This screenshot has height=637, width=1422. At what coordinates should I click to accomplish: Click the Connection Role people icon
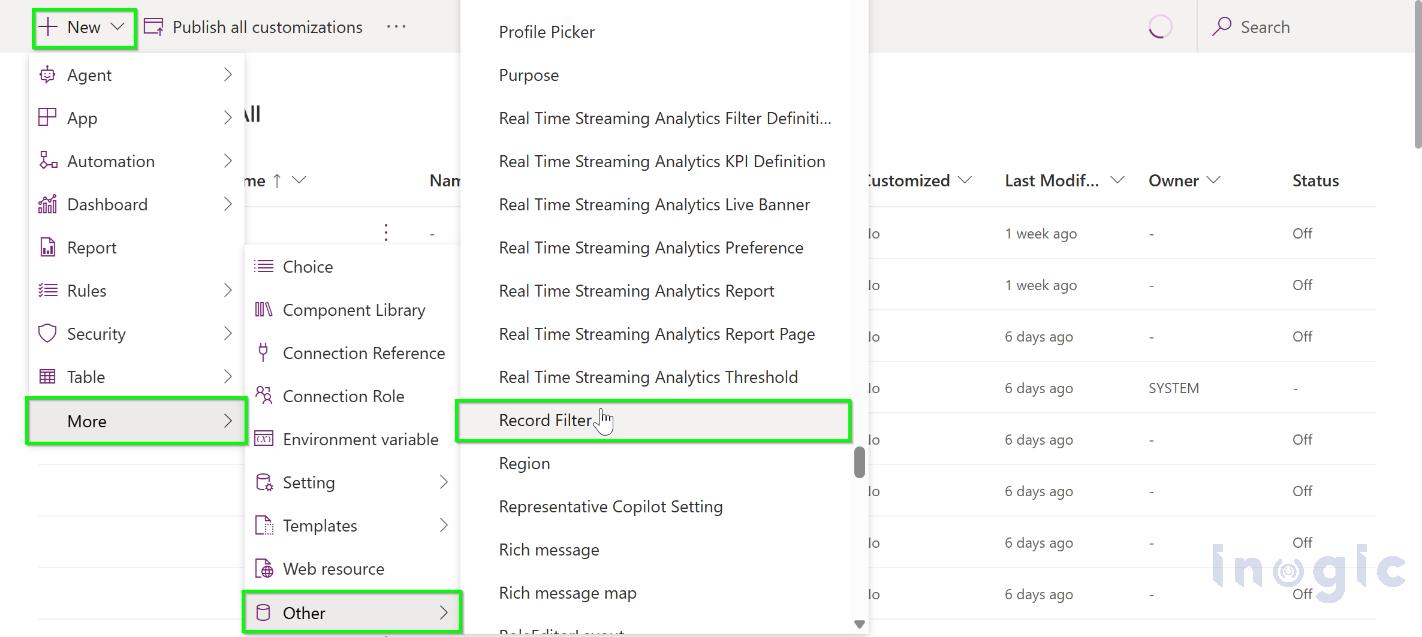pyautogui.click(x=263, y=395)
